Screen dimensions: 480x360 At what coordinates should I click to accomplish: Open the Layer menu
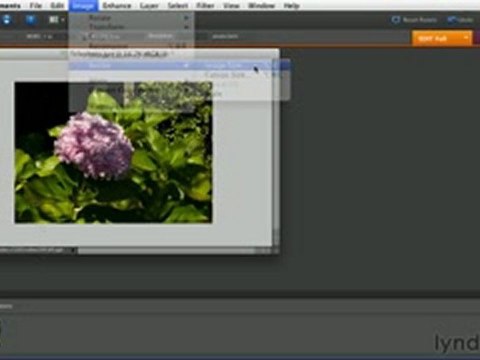pos(149,5)
